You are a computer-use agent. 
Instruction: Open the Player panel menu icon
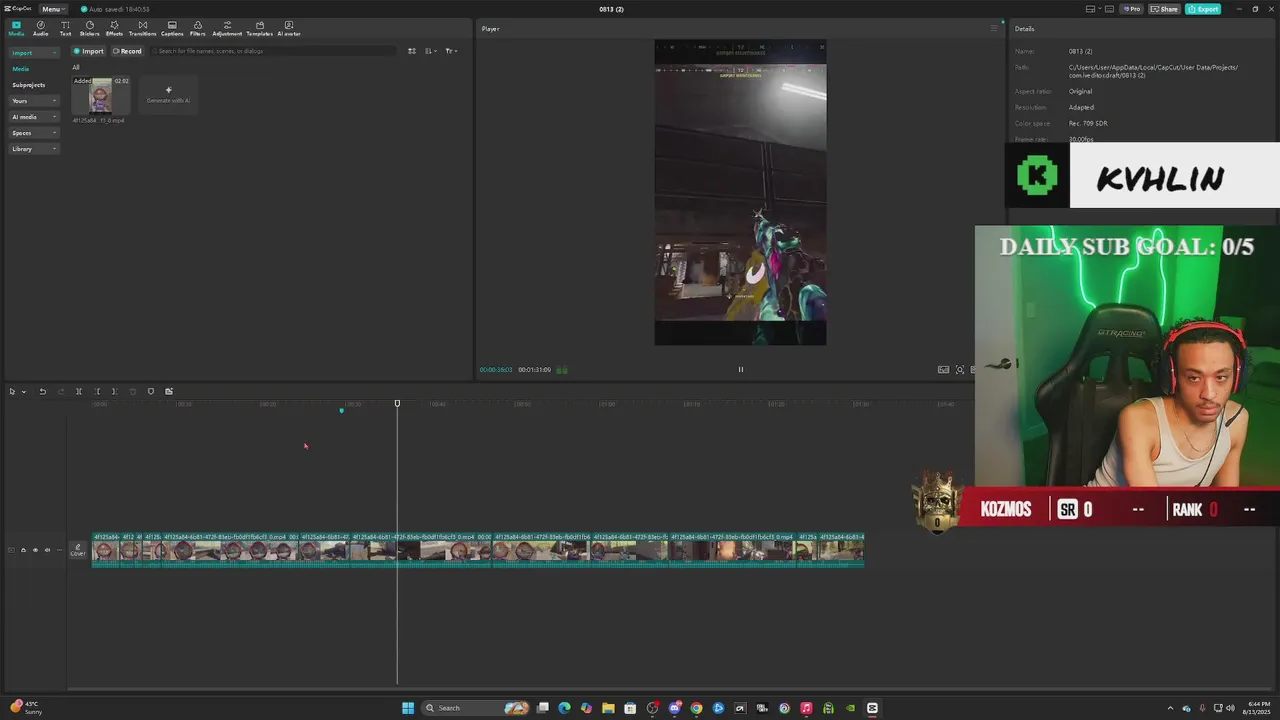pyautogui.click(x=994, y=28)
